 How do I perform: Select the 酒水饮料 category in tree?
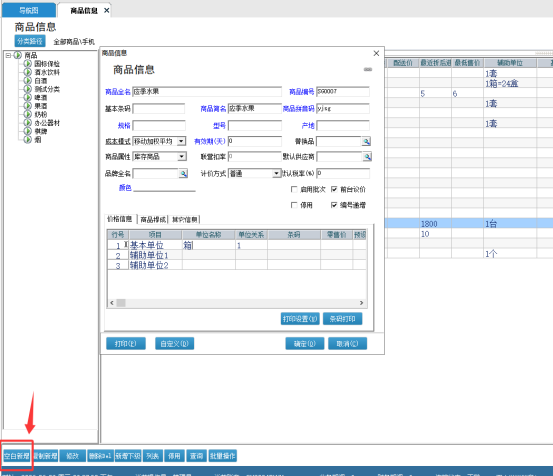click(47, 72)
